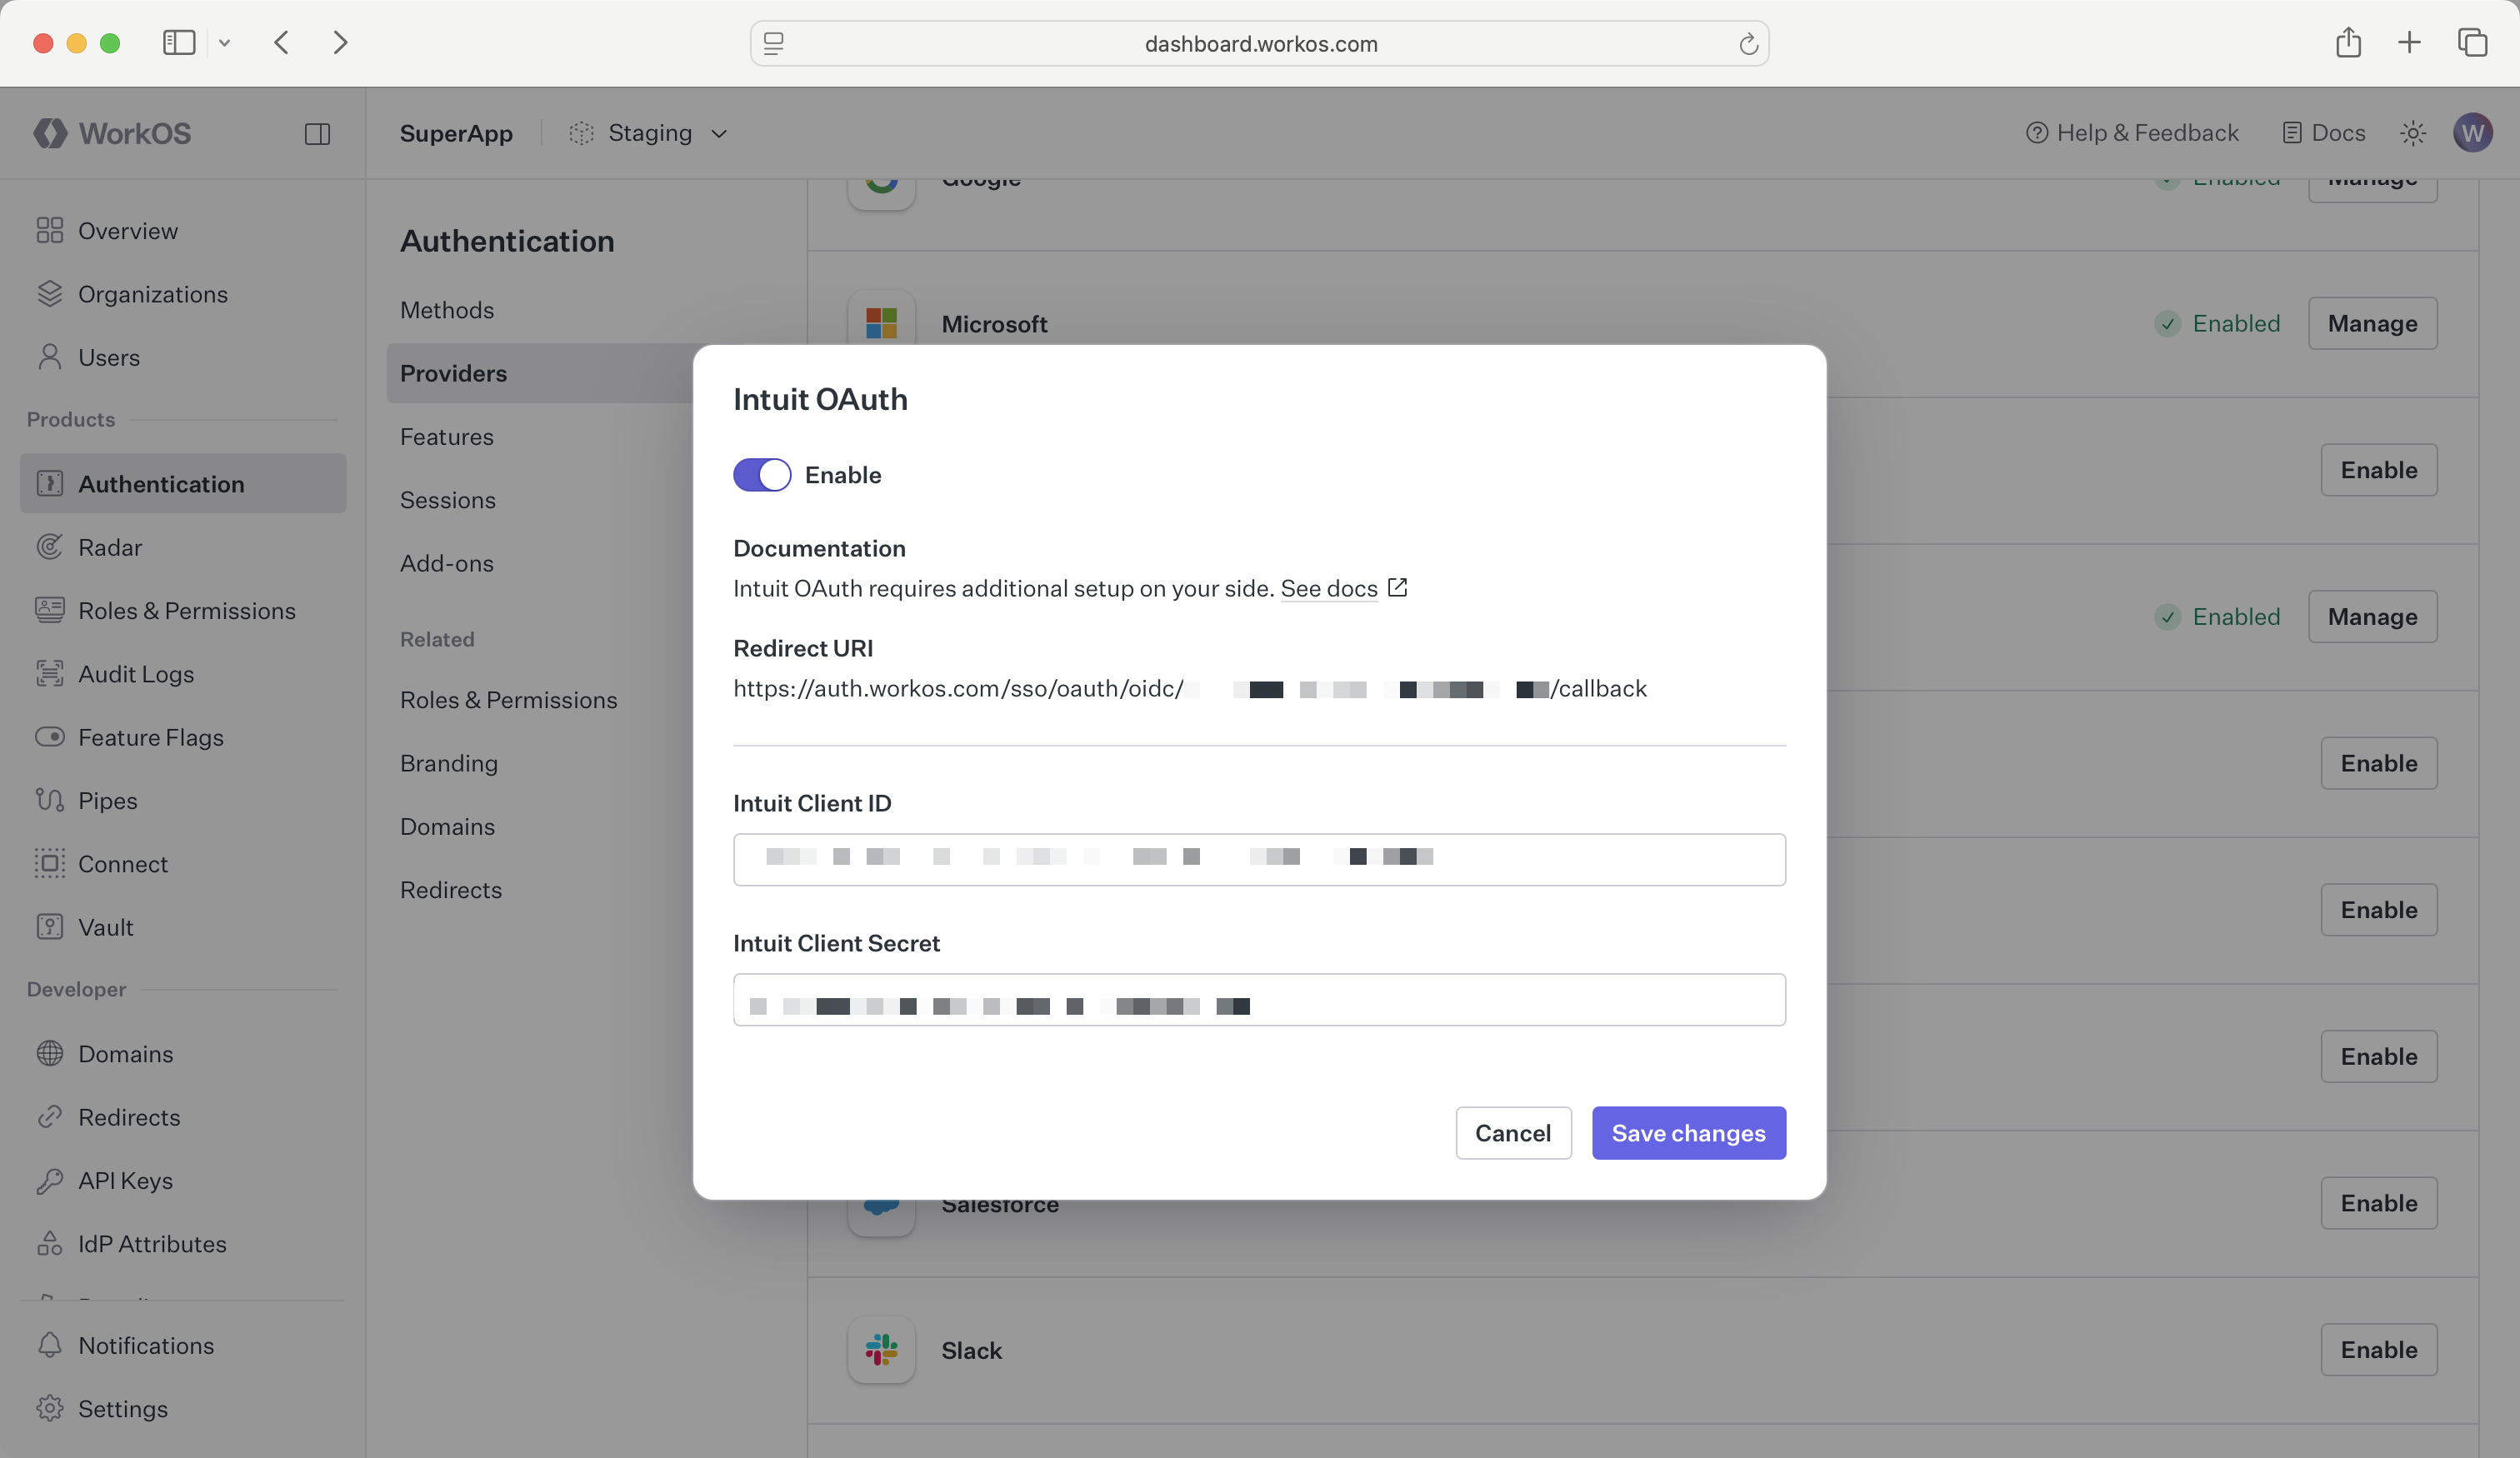
Task: Expand the browser tab overview chevron
Action: click(x=225, y=43)
